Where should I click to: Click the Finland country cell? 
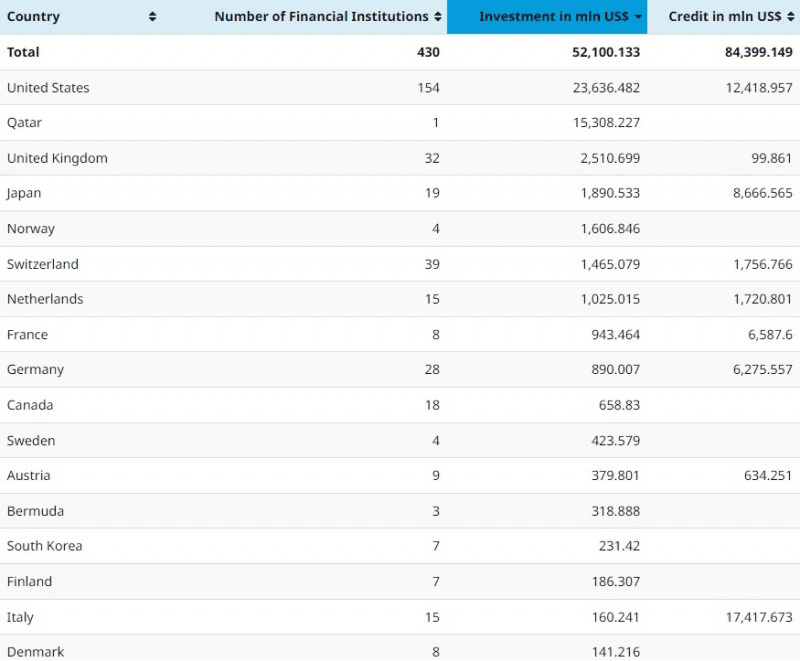[29, 581]
